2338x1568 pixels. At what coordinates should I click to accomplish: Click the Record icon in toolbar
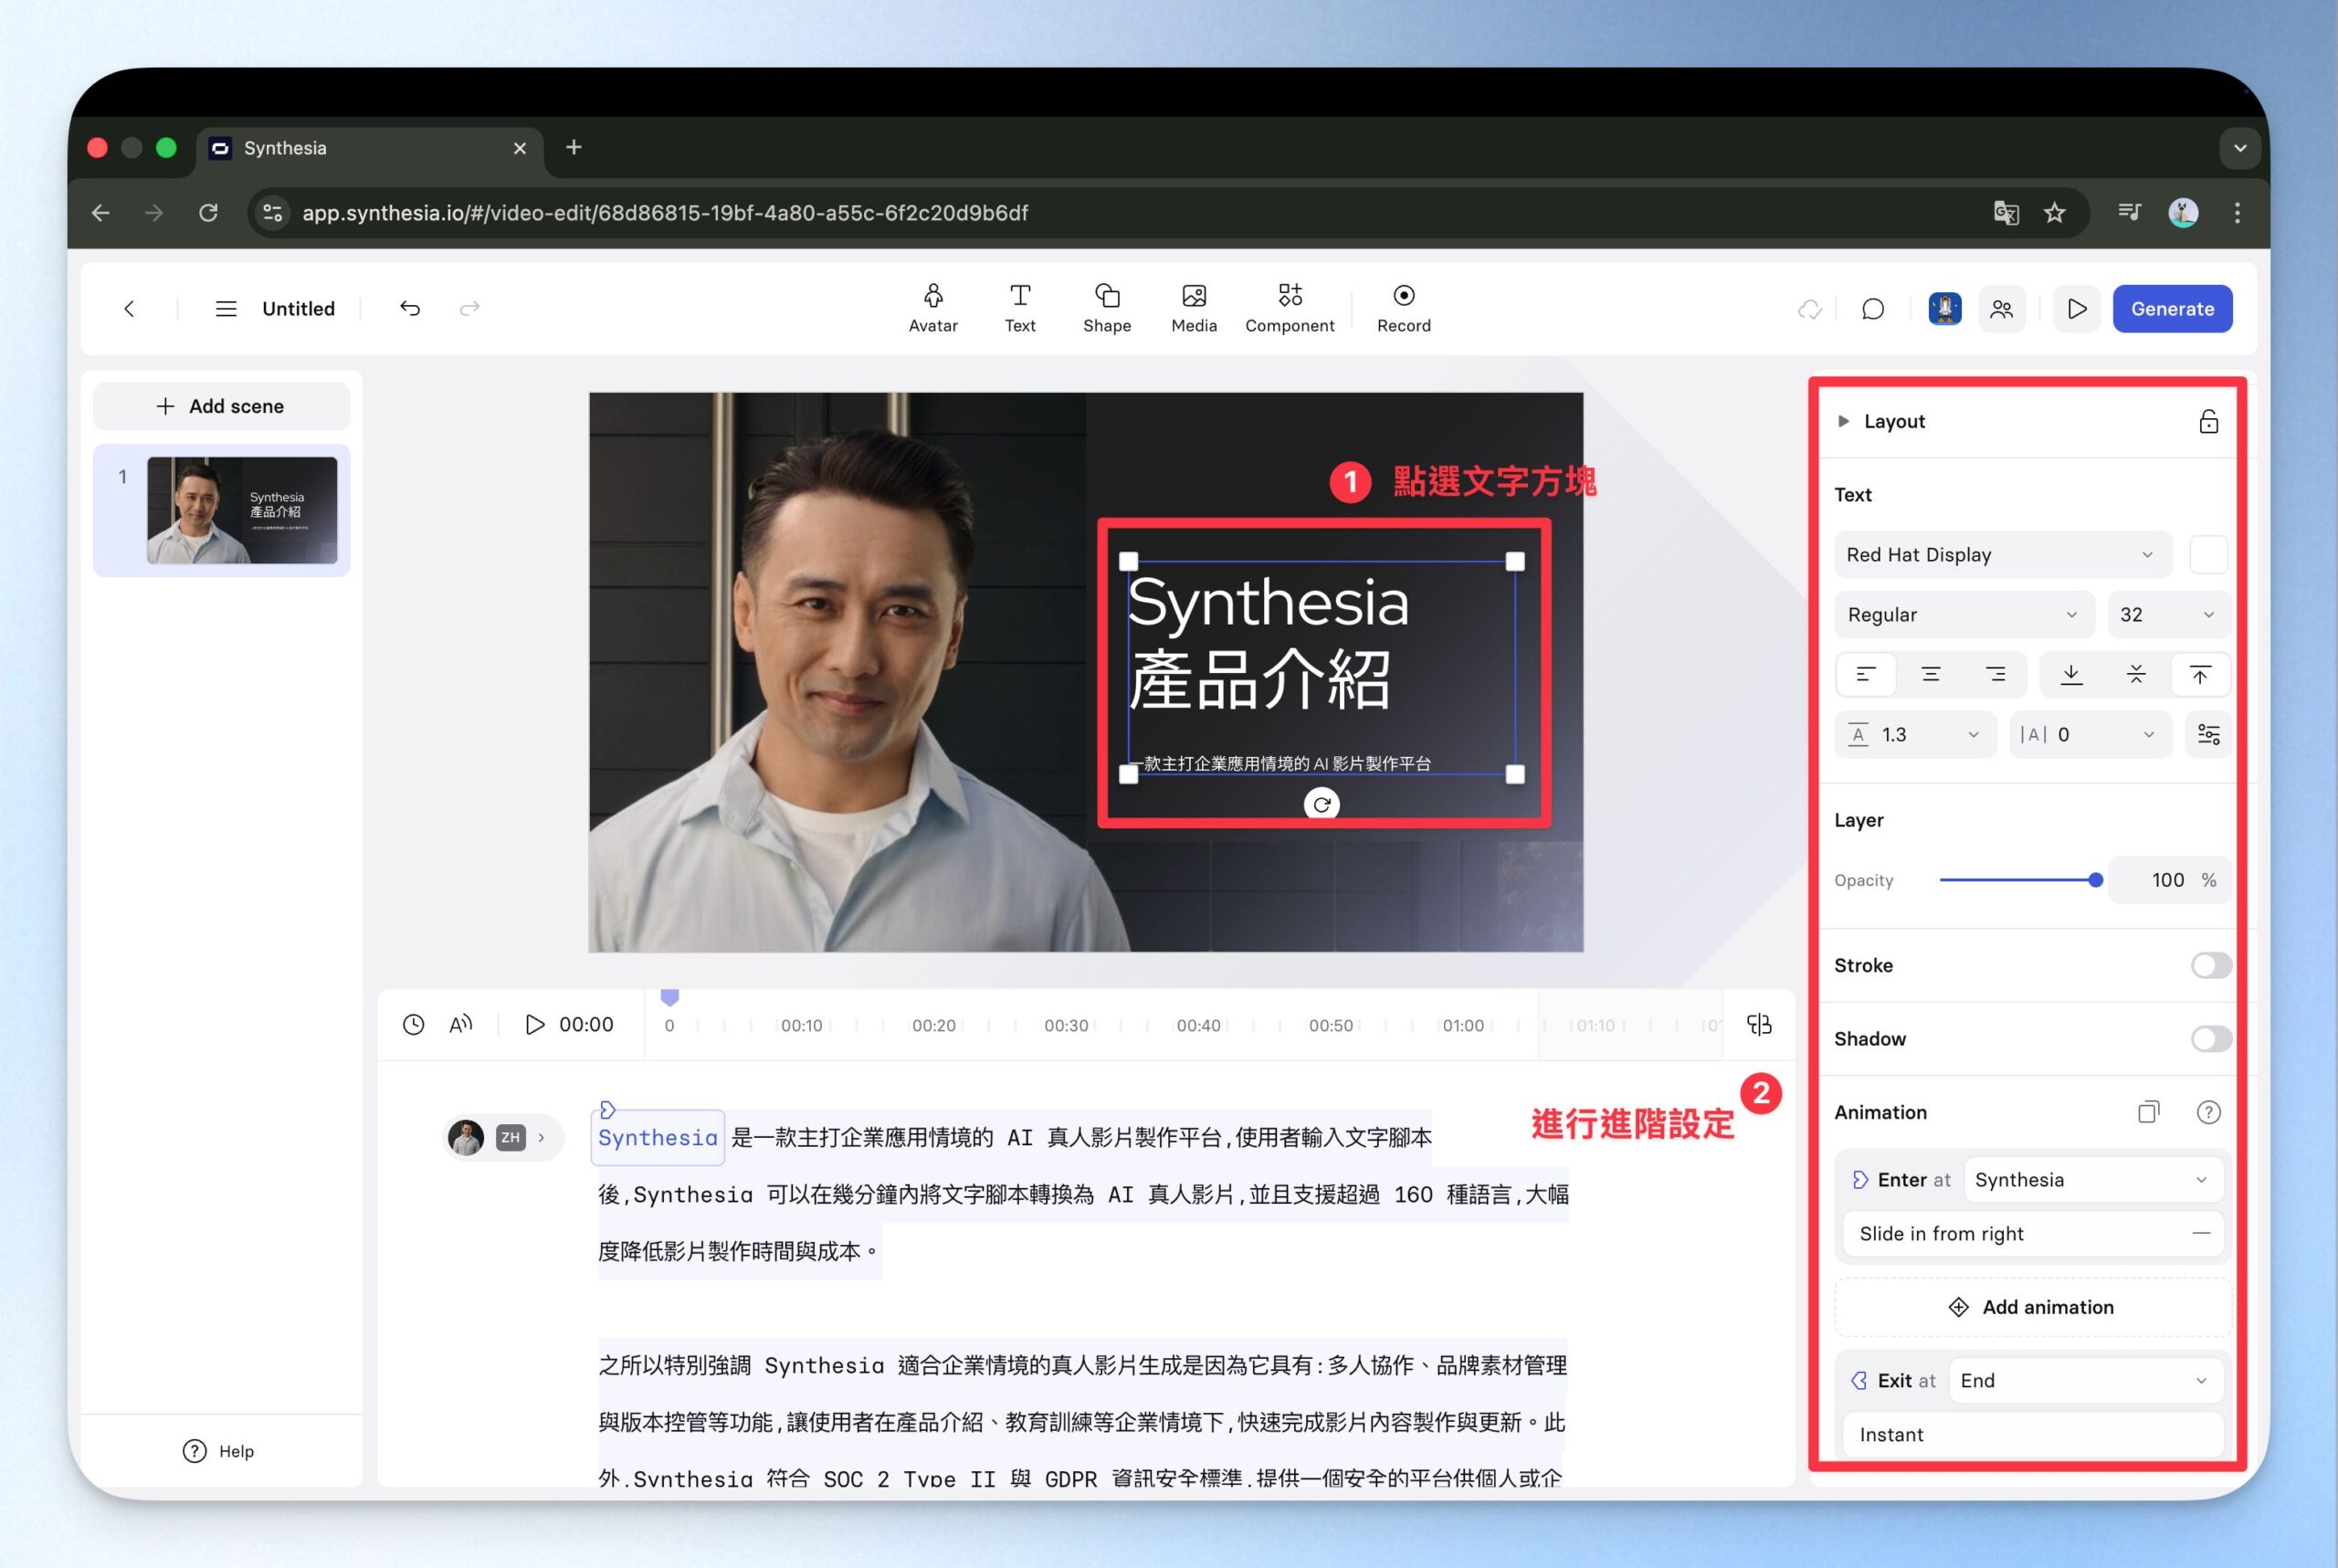click(x=1403, y=296)
